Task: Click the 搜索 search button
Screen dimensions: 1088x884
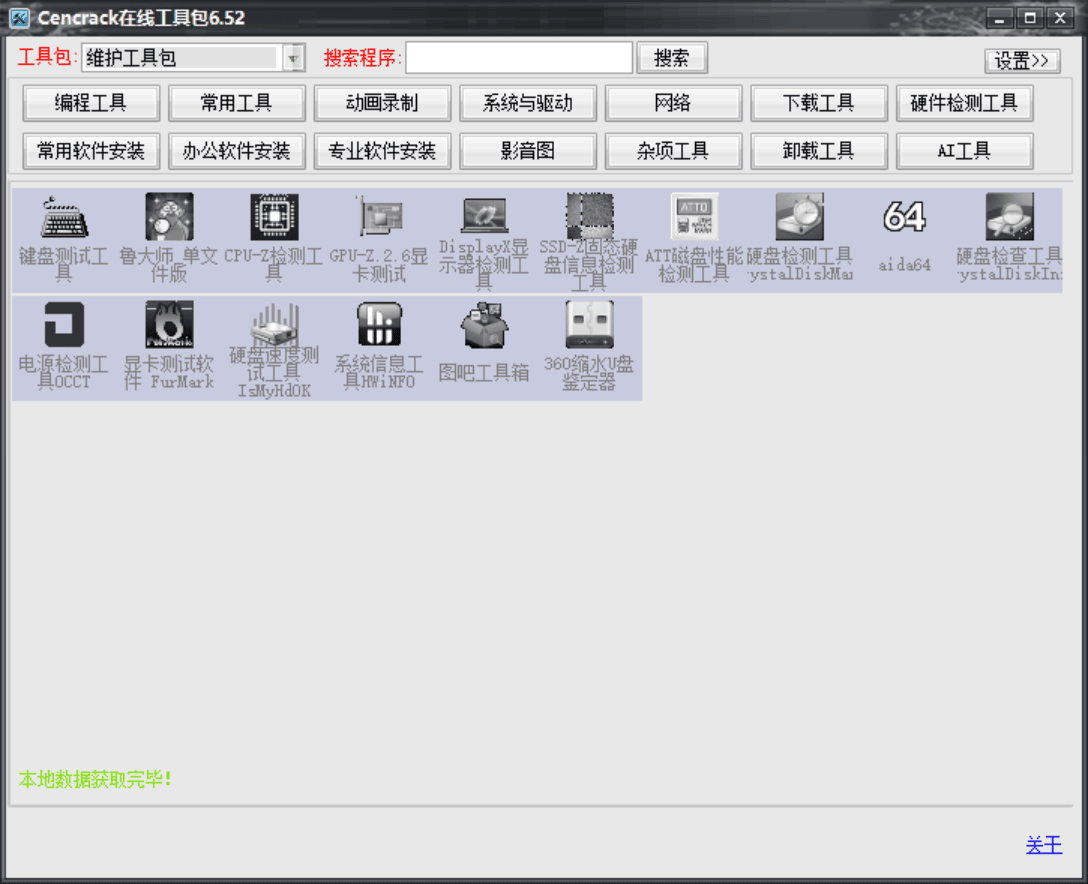Action: 672,58
